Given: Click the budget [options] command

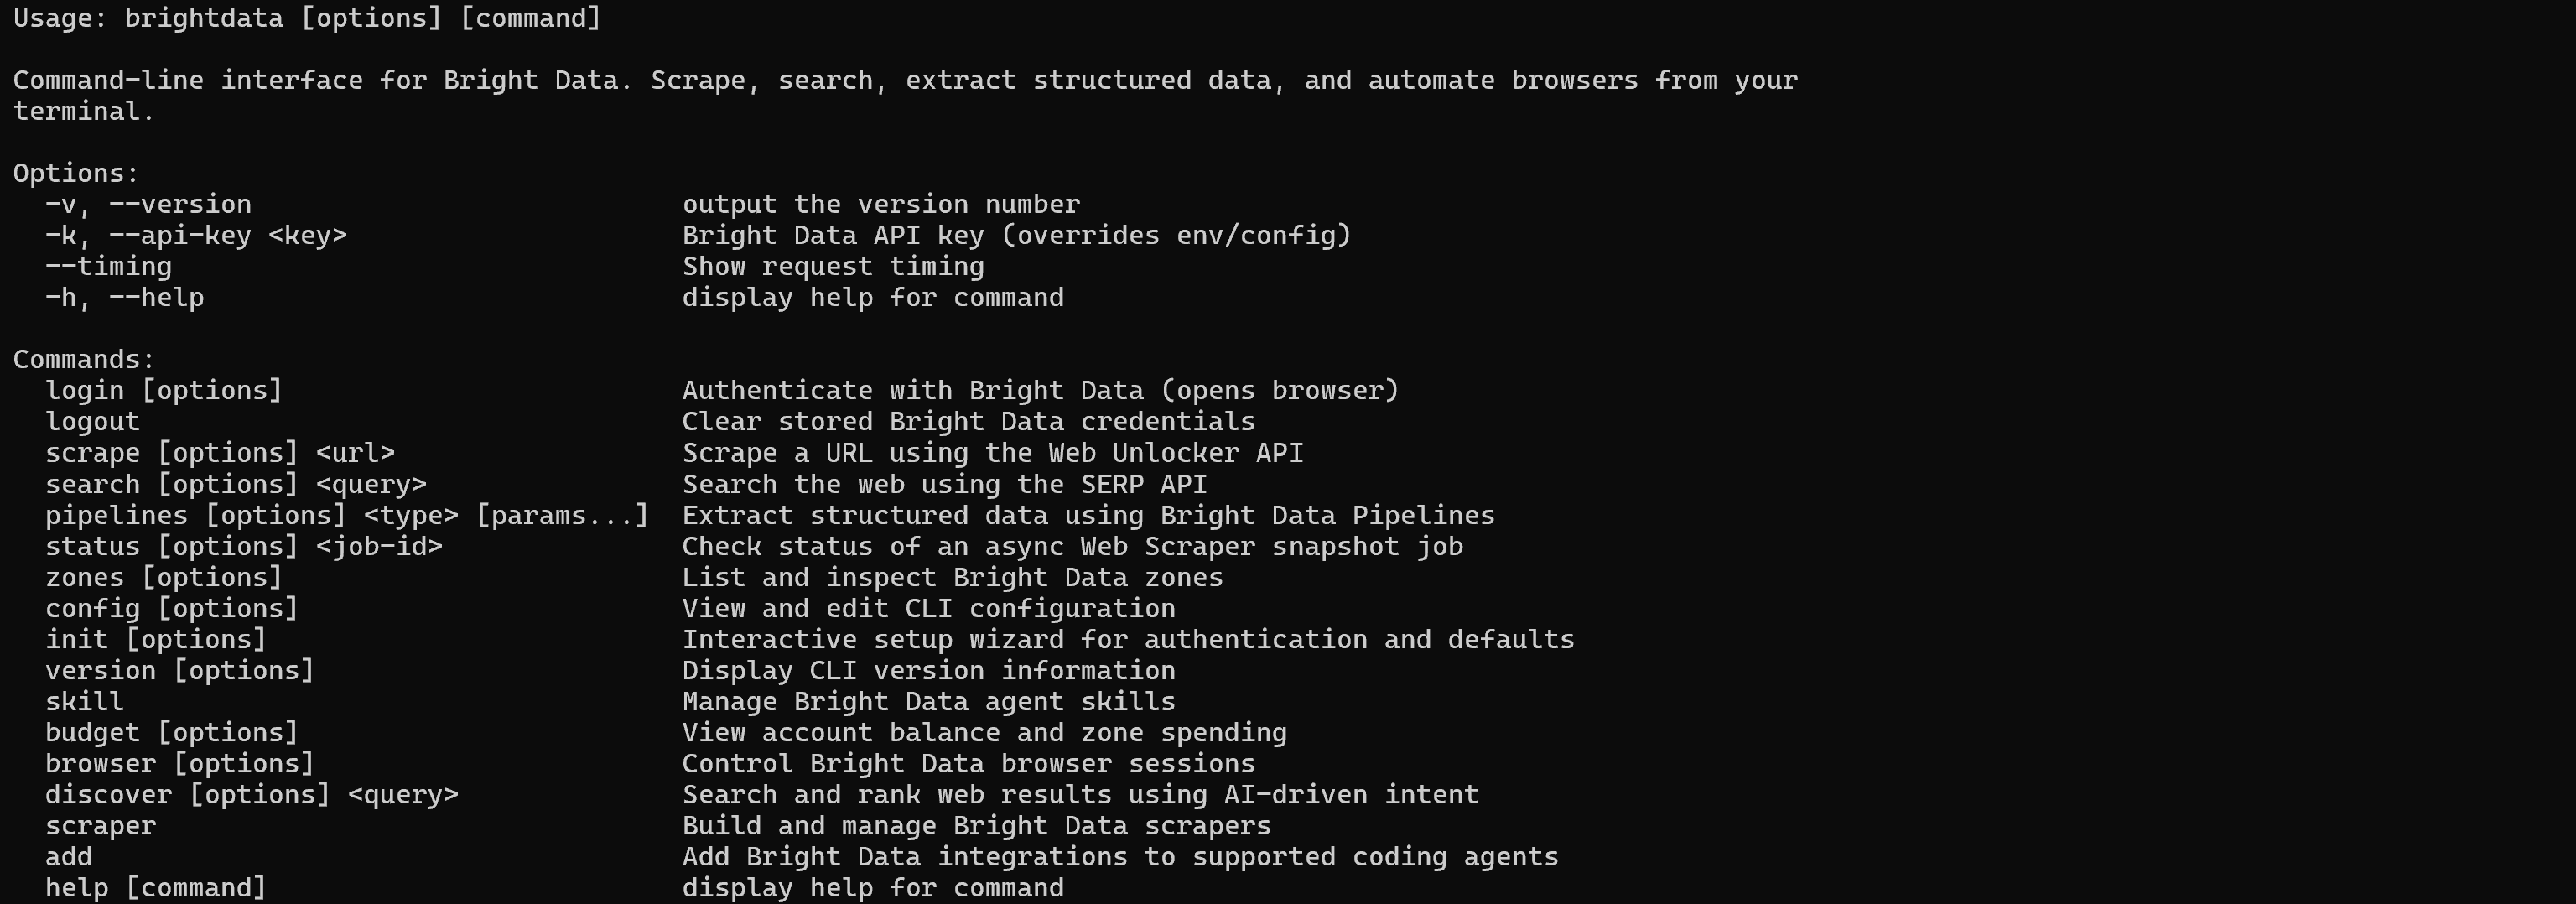Looking at the screenshot, I should click(172, 732).
